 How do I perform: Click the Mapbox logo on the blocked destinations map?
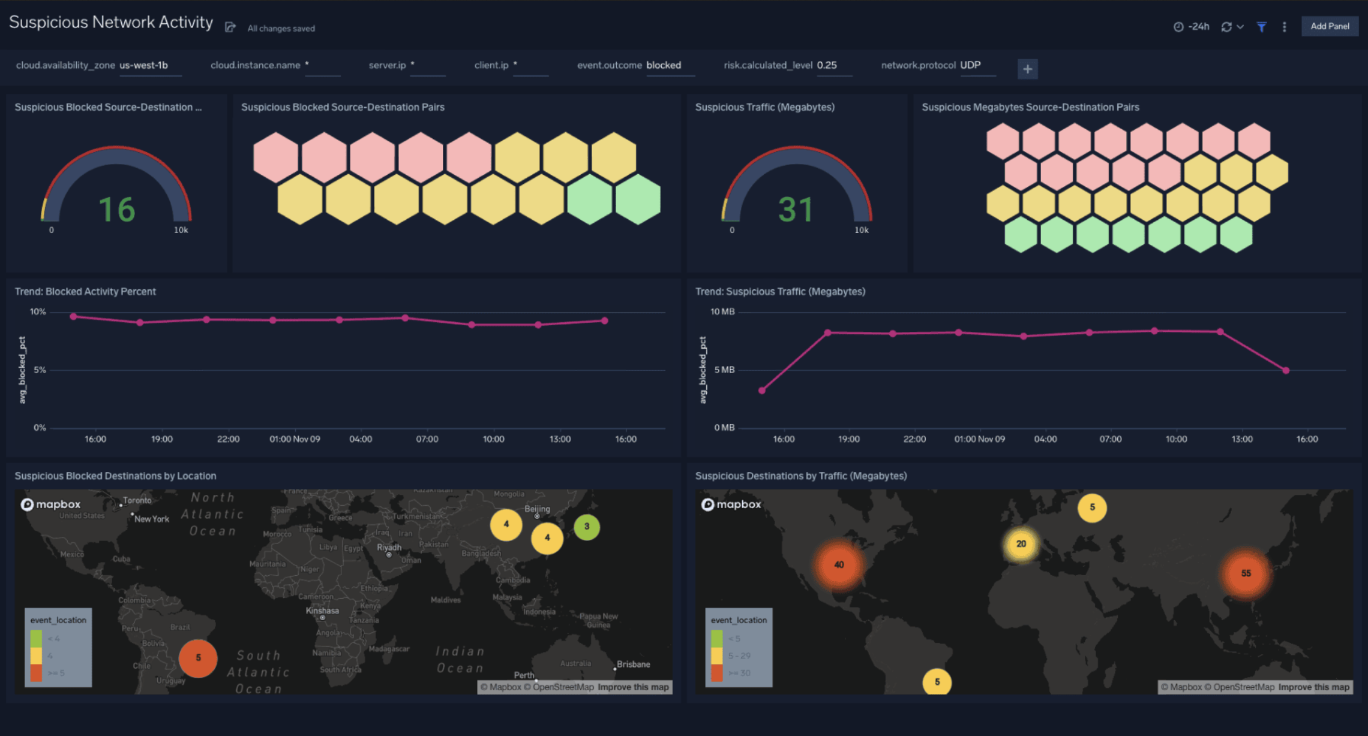(x=49, y=504)
